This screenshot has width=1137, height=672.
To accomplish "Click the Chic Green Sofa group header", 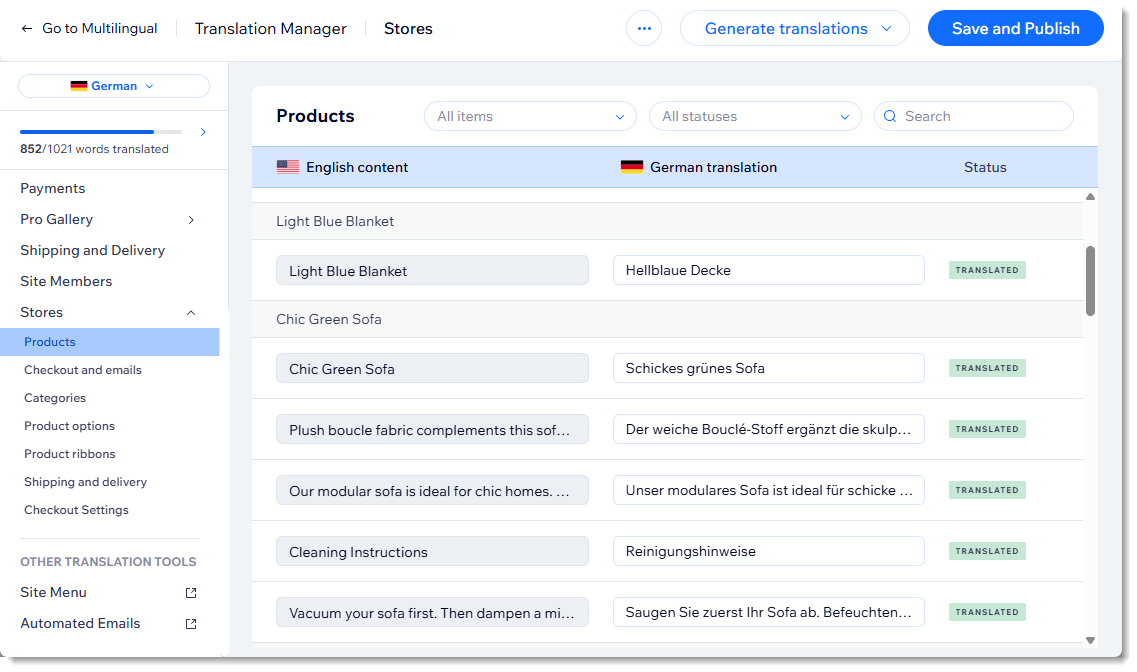I will pos(667,319).
